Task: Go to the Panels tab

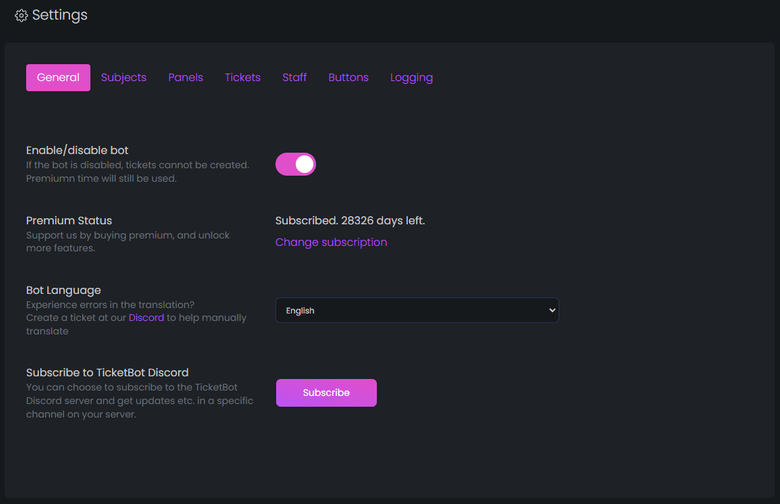Action: click(186, 78)
